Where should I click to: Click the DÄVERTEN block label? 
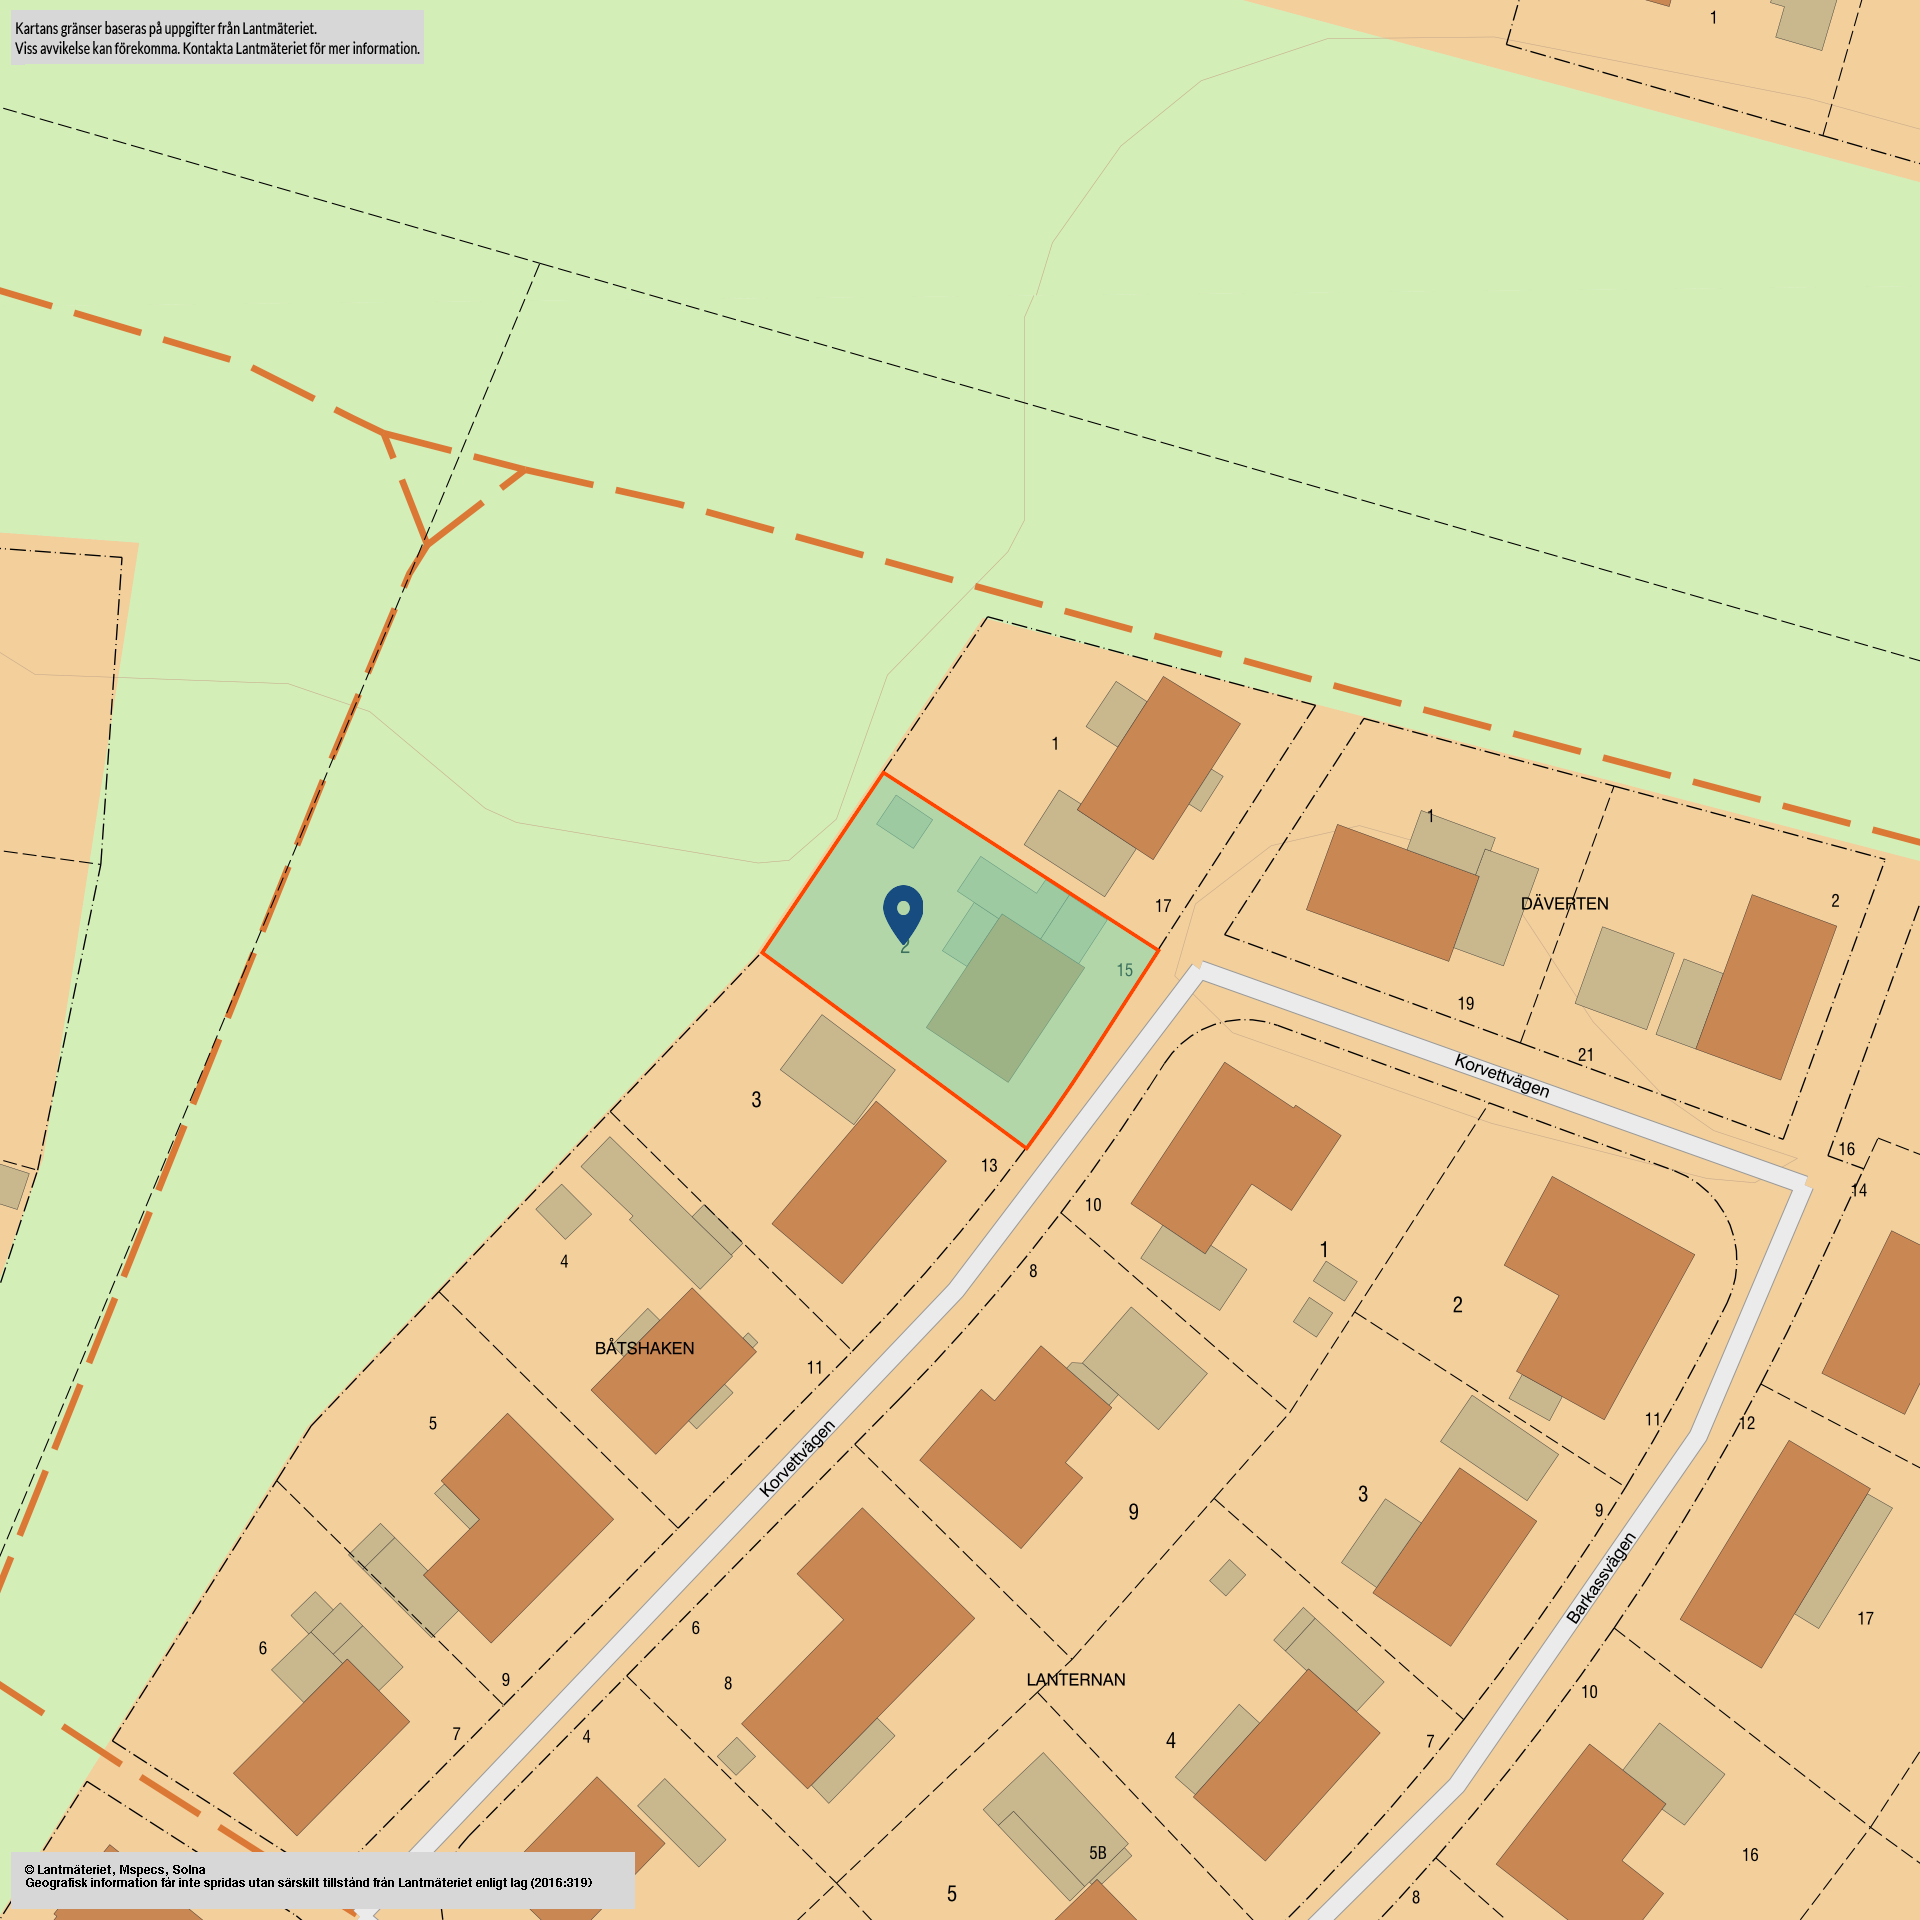1564,904
